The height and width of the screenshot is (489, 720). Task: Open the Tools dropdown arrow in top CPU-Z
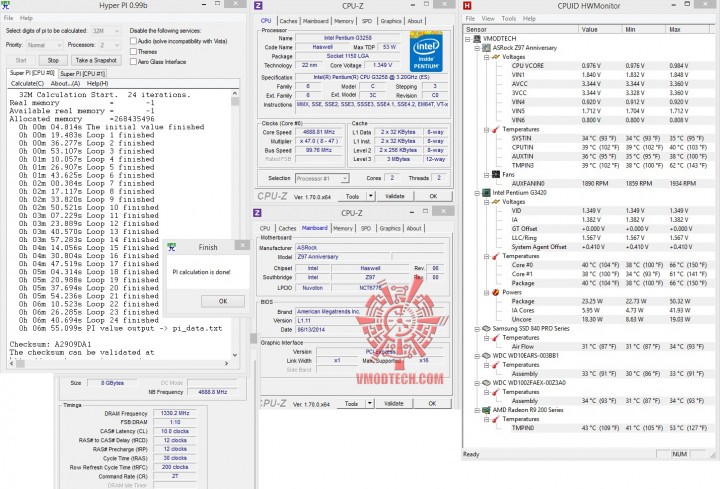point(371,196)
